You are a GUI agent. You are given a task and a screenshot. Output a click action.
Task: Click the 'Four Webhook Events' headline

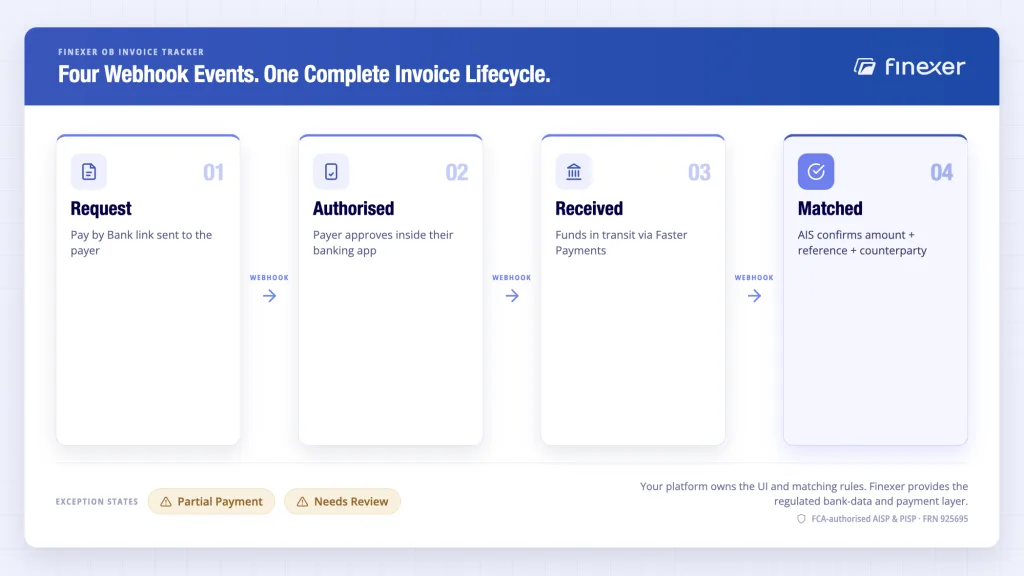coord(304,74)
